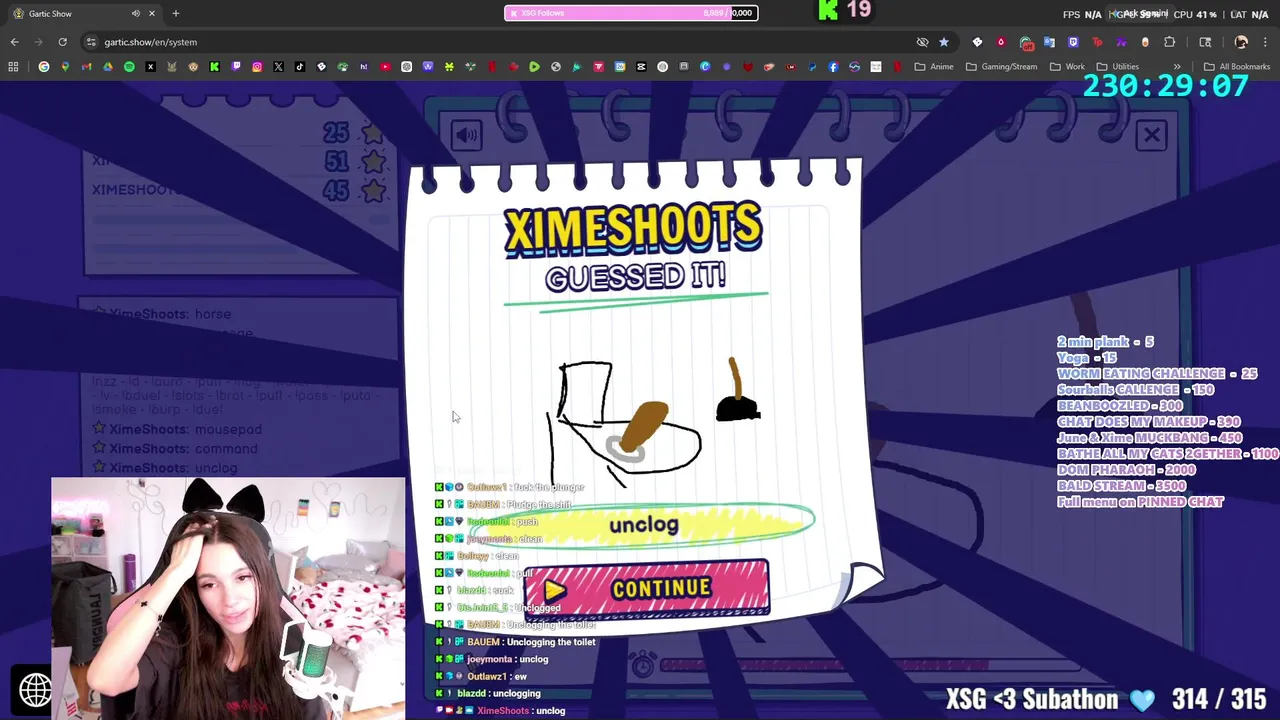Click the star beside score 51
The height and width of the screenshot is (720, 1280).
[x=373, y=161]
